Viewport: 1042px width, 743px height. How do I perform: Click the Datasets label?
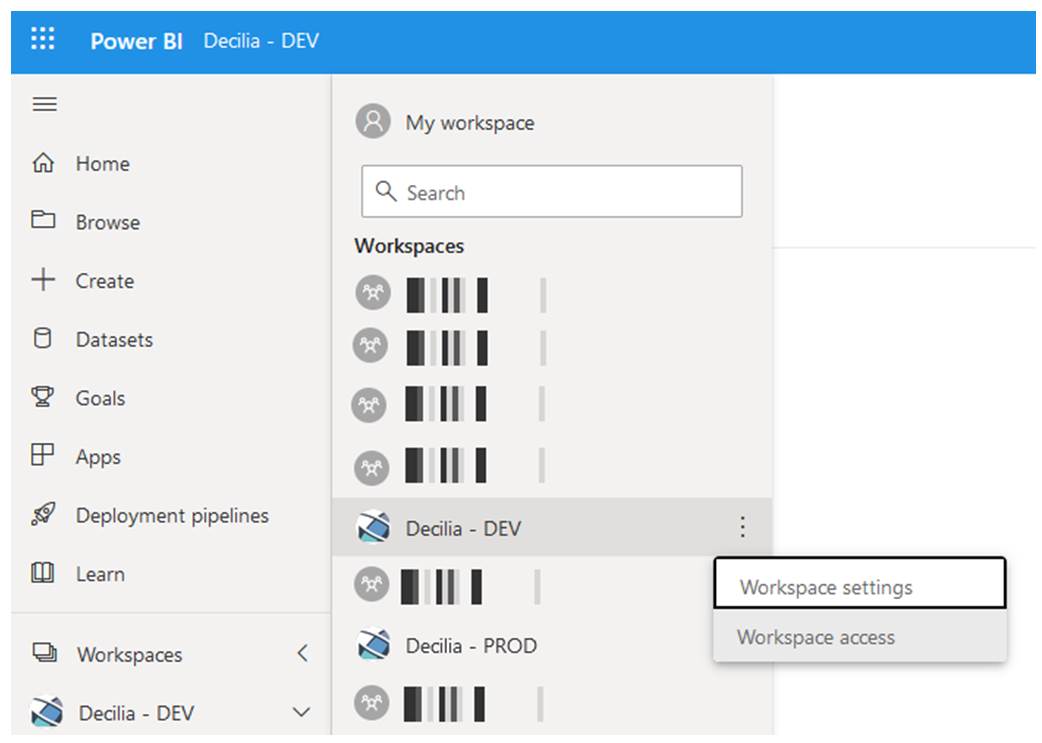[114, 340]
